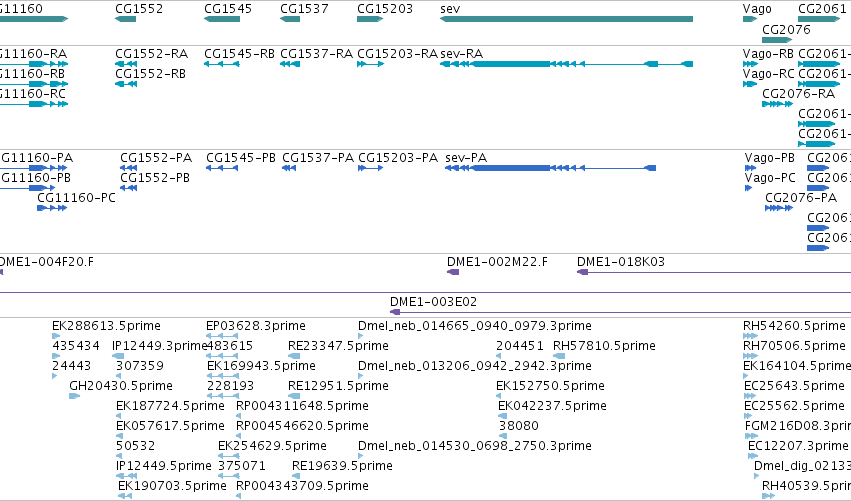The width and height of the screenshot is (851, 501).
Task: Select EST label 228193
Action: click(231, 386)
